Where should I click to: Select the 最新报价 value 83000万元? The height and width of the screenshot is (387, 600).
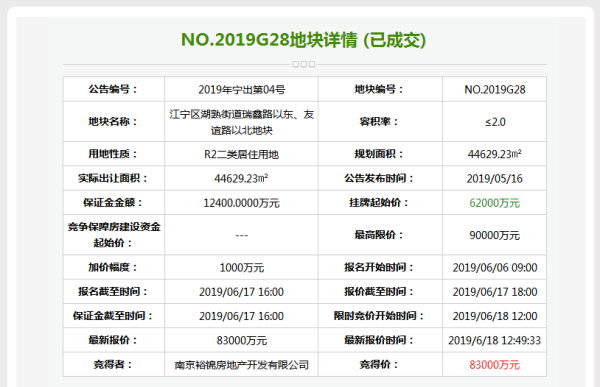[241, 340]
